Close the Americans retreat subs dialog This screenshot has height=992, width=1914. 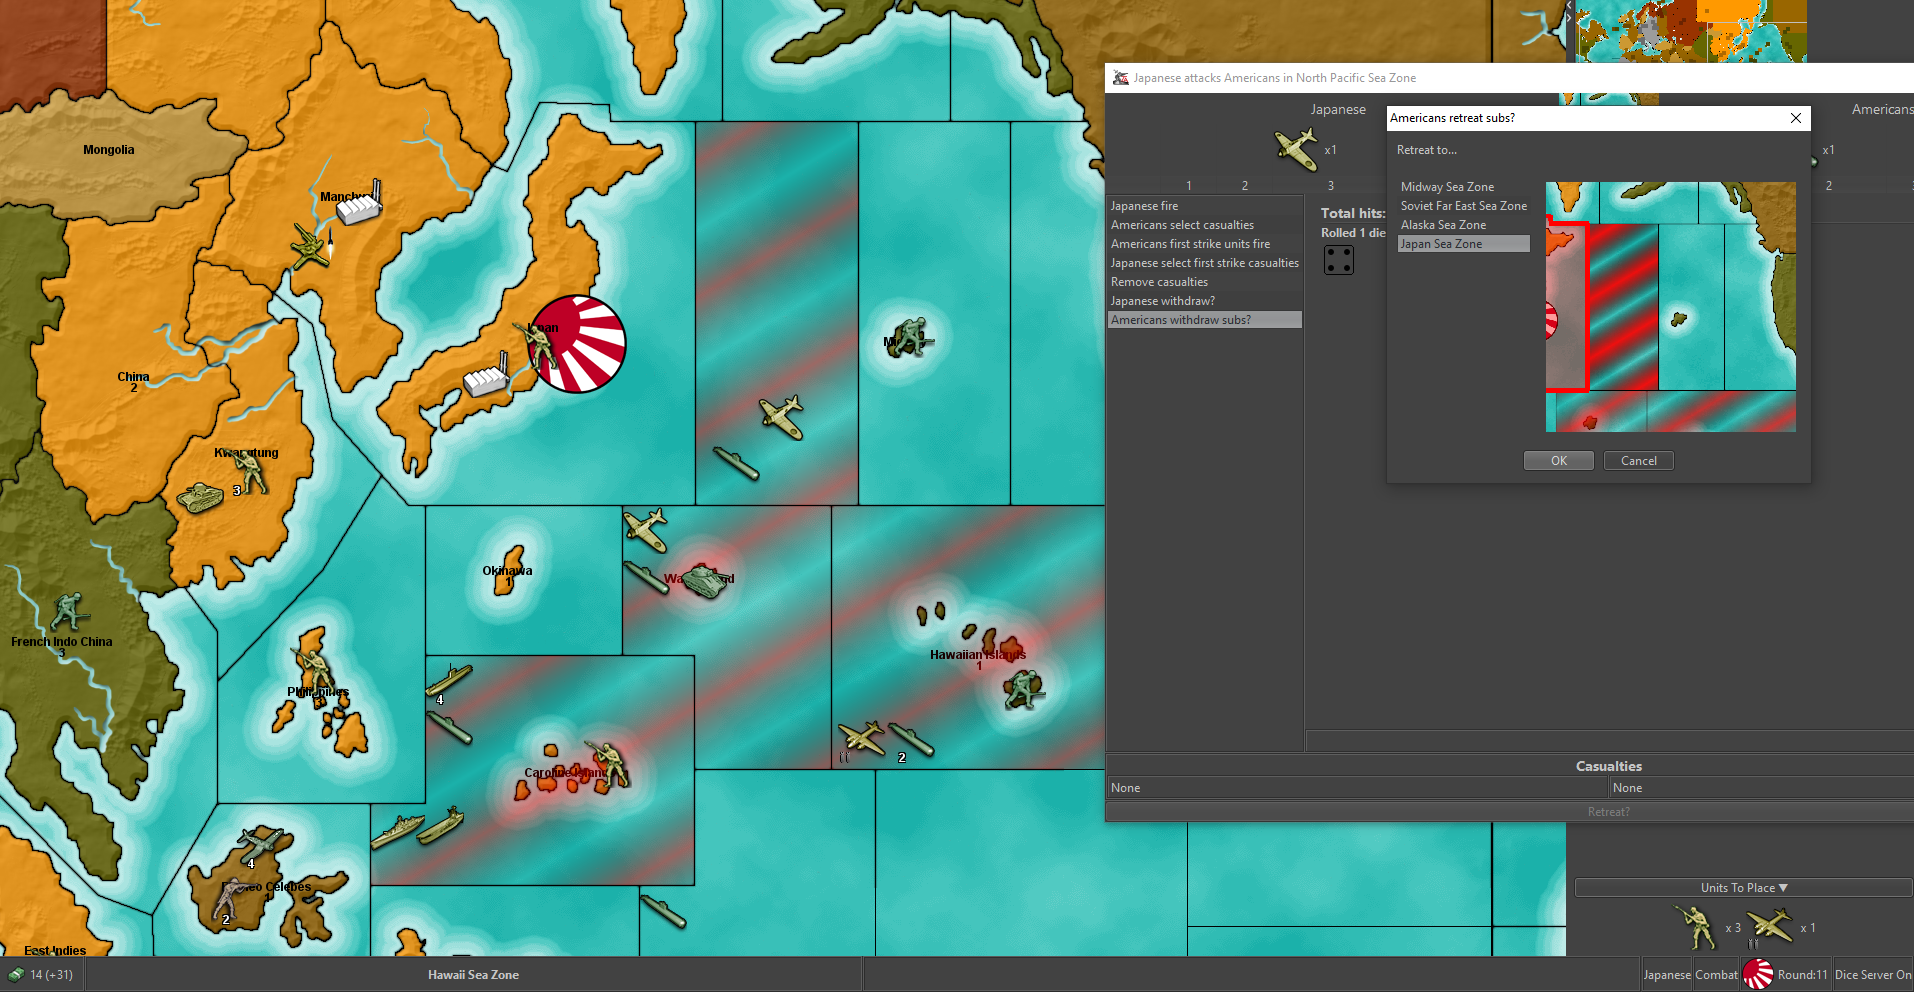tap(1796, 118)
